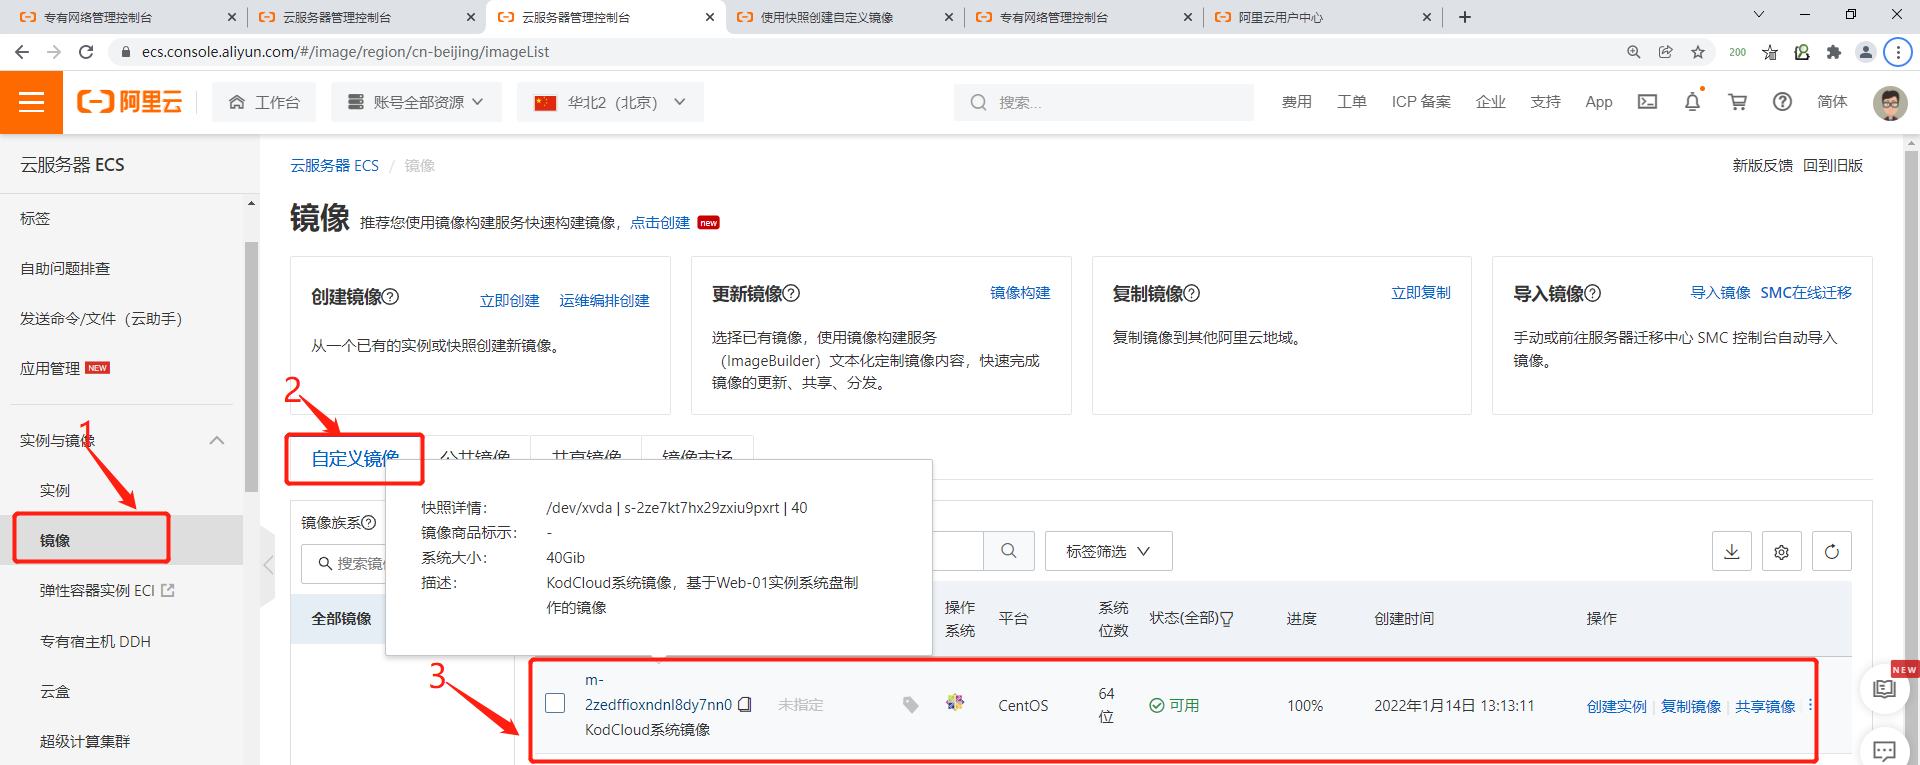Viewport: 1920px width, 765px height.
Task: View notifications bell icon
Action: (1692, 102)
